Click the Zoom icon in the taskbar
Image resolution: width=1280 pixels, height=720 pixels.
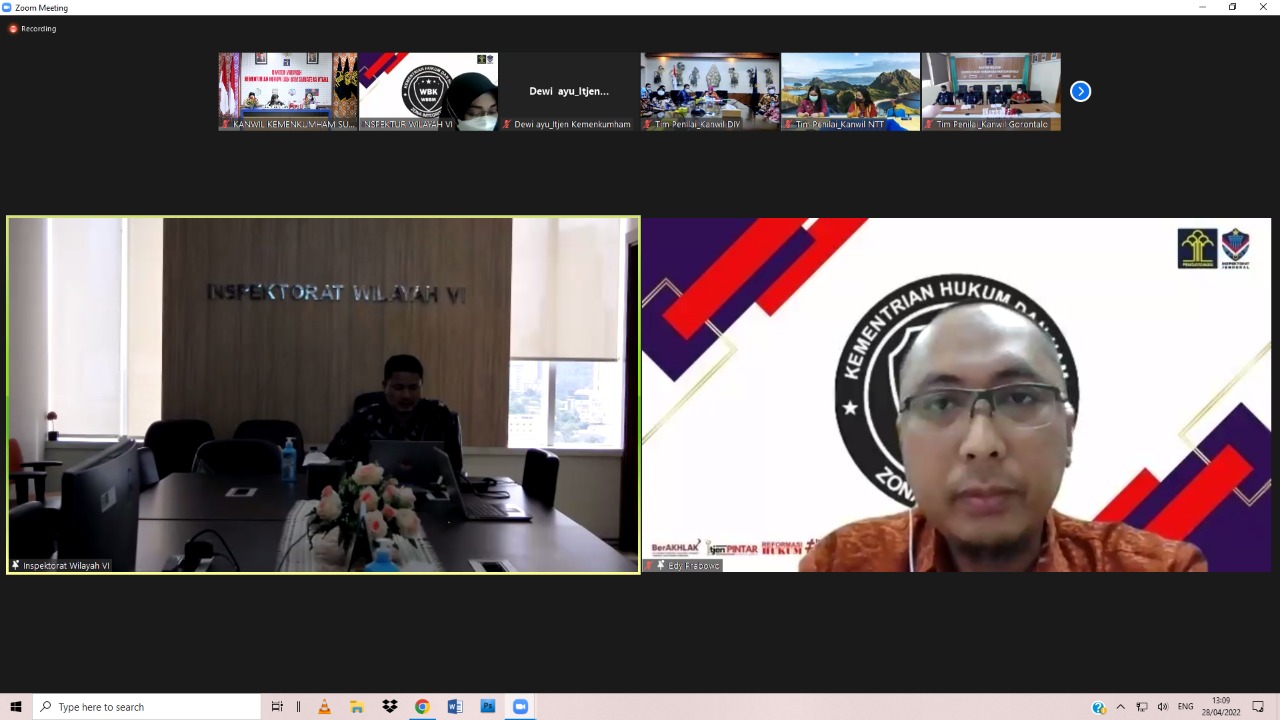click(x=520, y=707)
